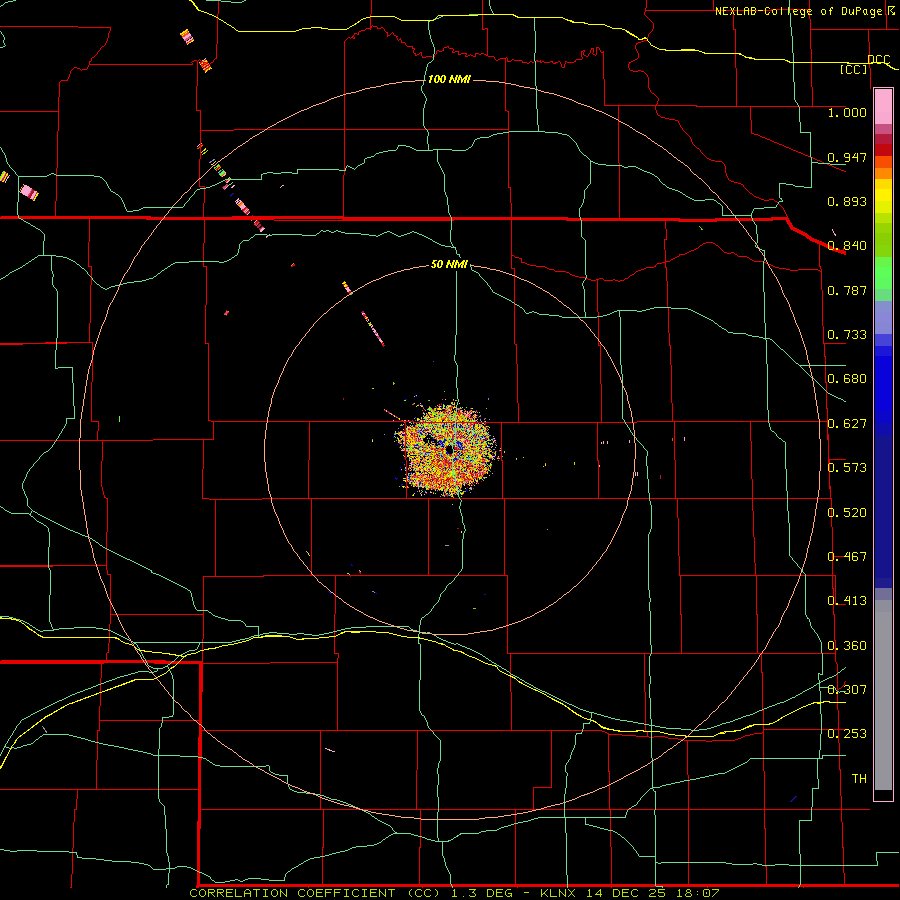This screenshot has width=900, height=900.
Task: Click the TH threshold label on the scale
Action: click(x=859, y=778)
